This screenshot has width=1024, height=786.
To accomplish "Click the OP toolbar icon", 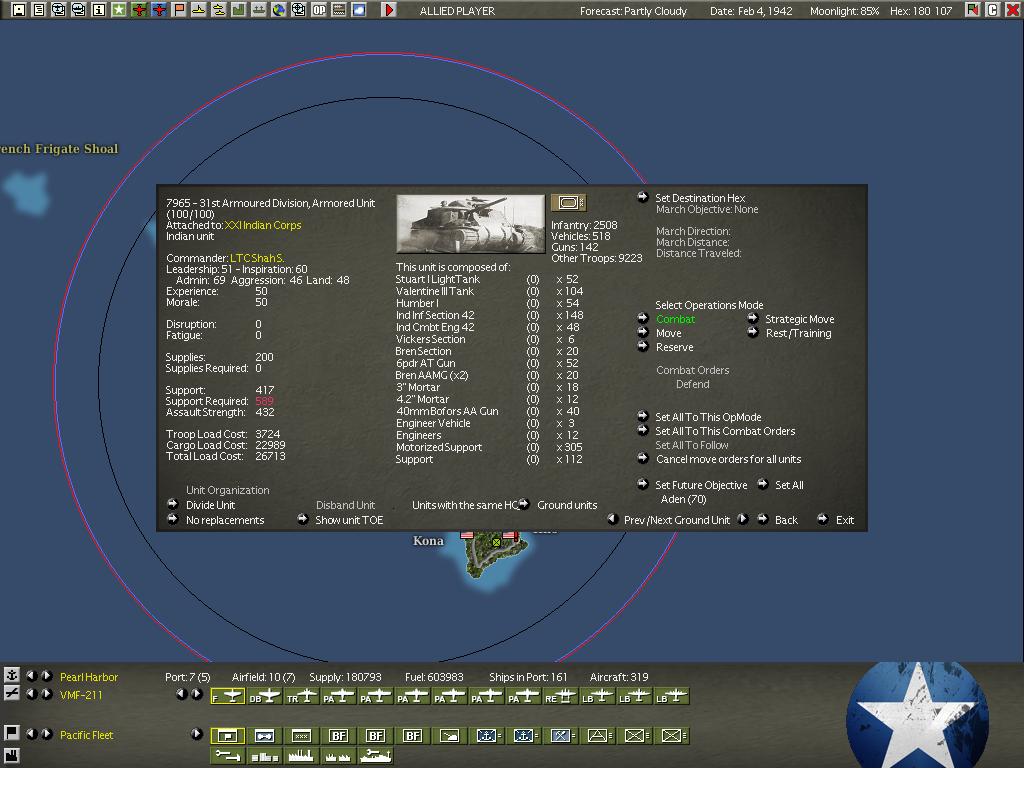I will click(319, 10).
